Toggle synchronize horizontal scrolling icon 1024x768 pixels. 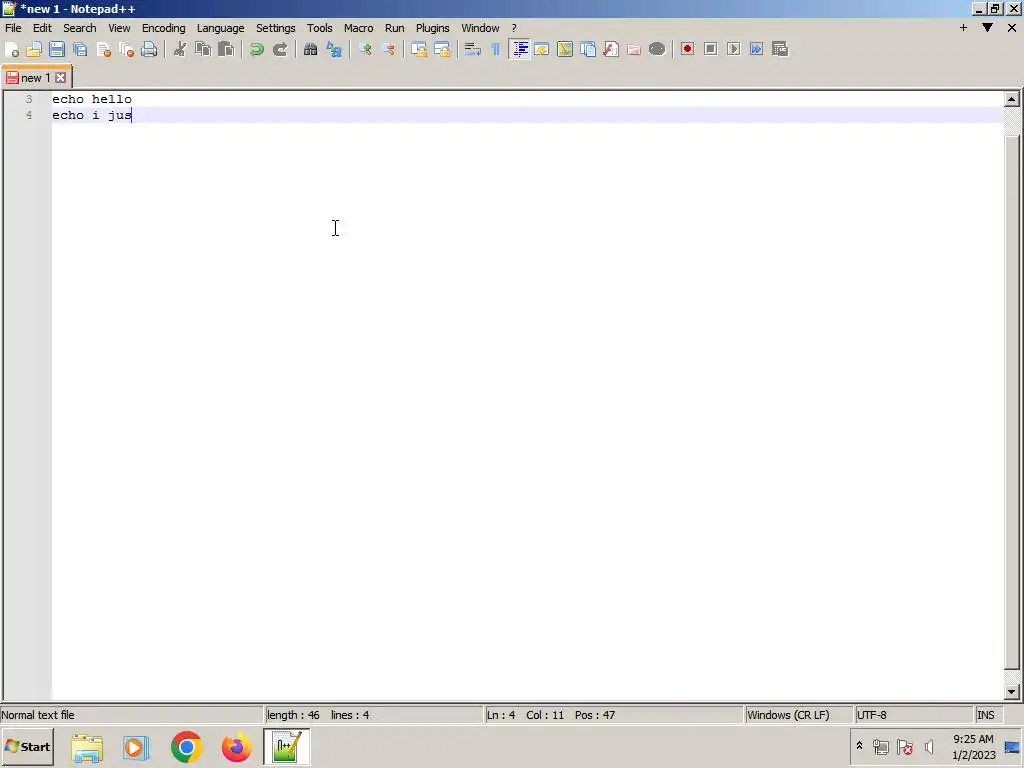pyautogui.click(x=442, y=50)
